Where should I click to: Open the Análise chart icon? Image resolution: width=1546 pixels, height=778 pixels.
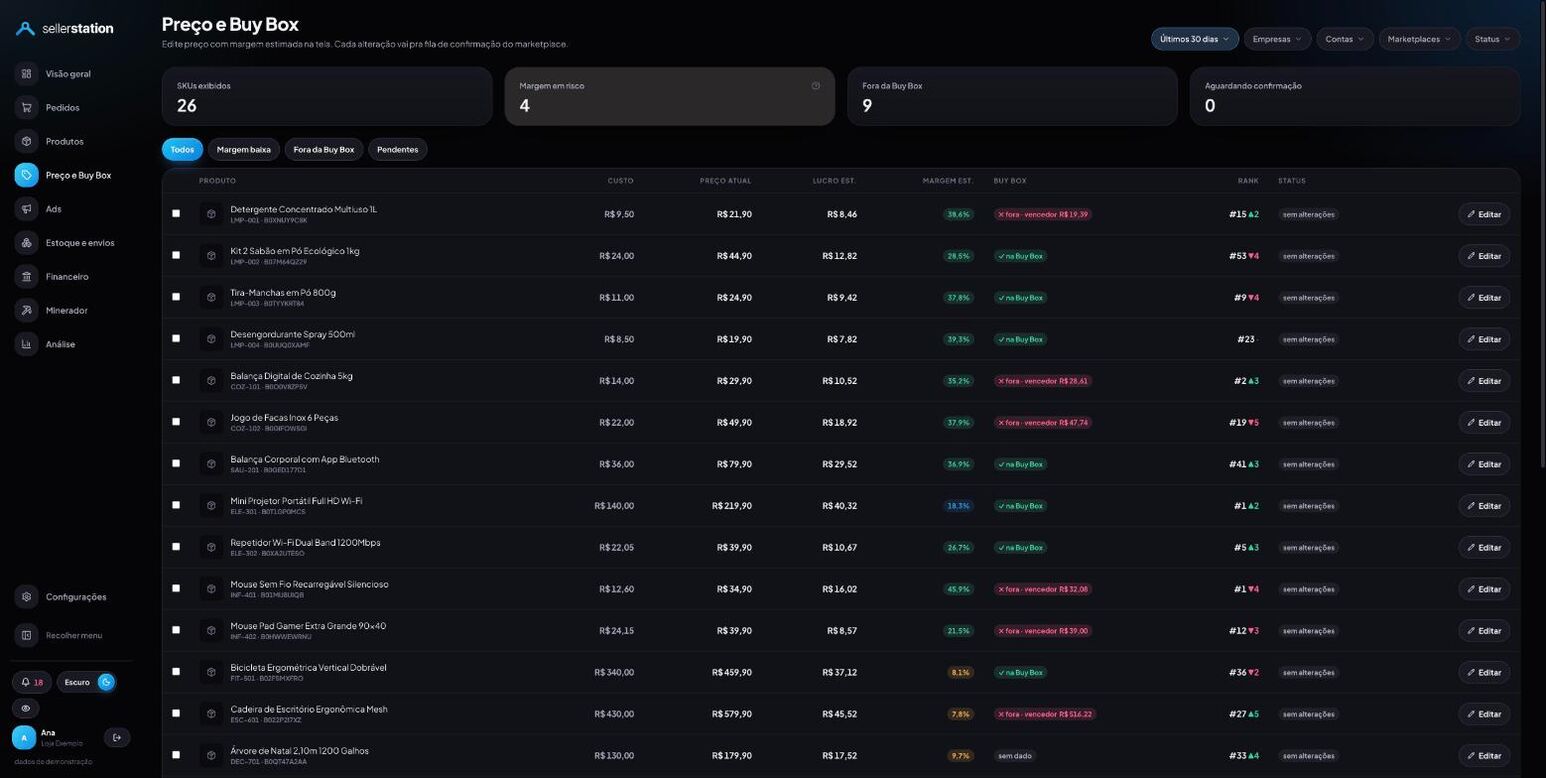(26, 345)
